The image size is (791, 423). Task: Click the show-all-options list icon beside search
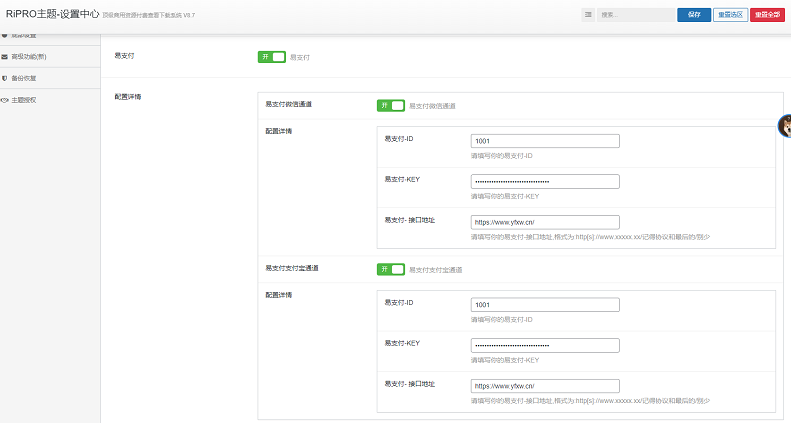pos(588,15)
